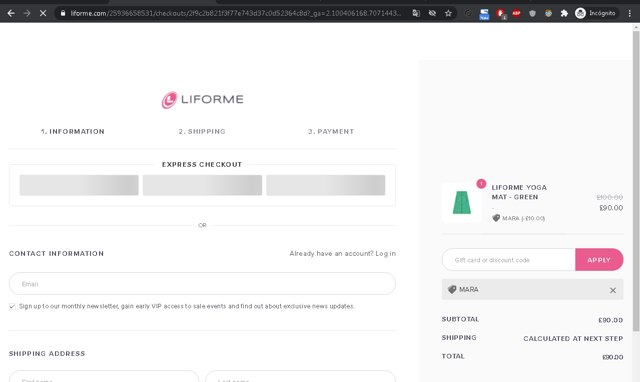Viewport: 640px width, 382px height.
Task: Go to the 3. Payment step
Action: 331,131
